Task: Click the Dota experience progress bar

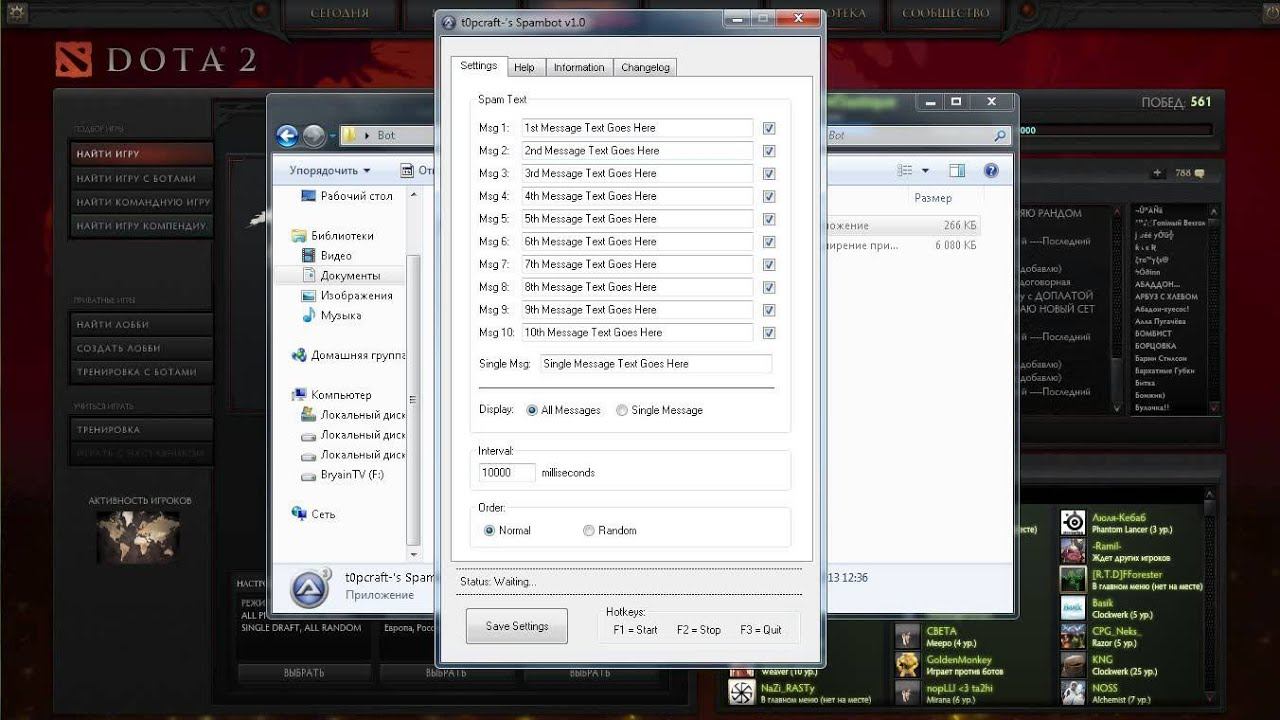Action: (1118, 130)
